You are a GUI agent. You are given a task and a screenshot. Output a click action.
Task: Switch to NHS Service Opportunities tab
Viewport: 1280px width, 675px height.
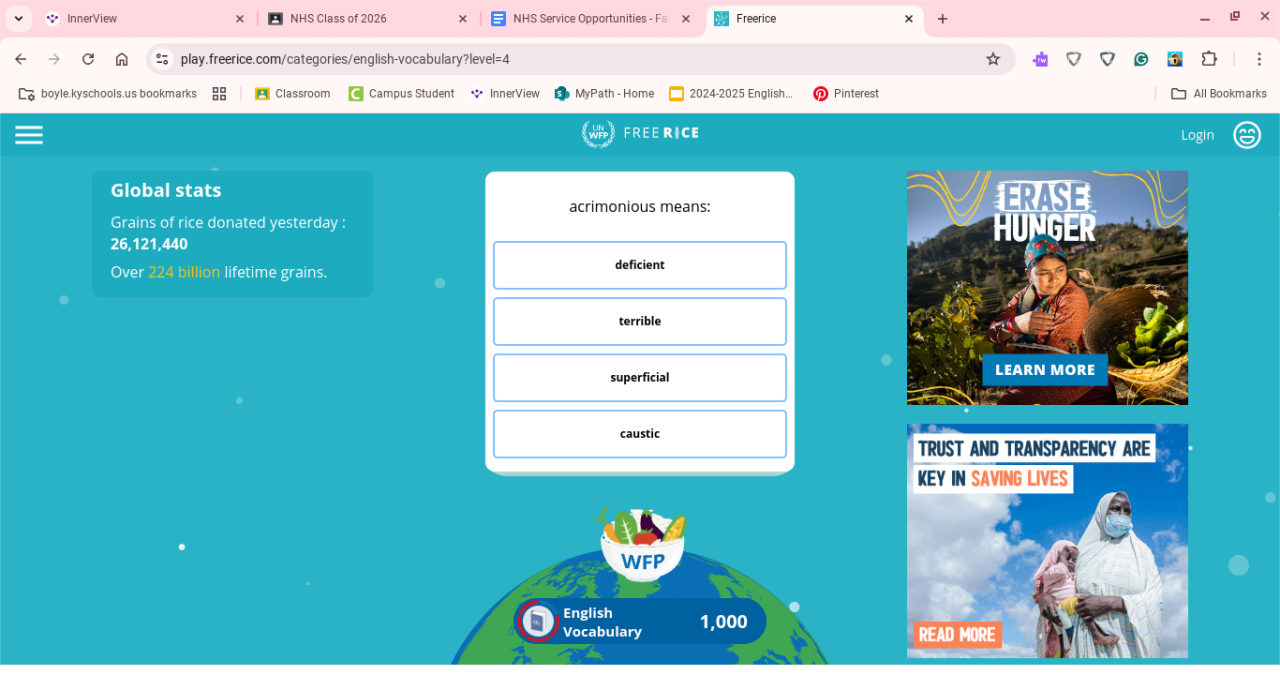(591, 19)
